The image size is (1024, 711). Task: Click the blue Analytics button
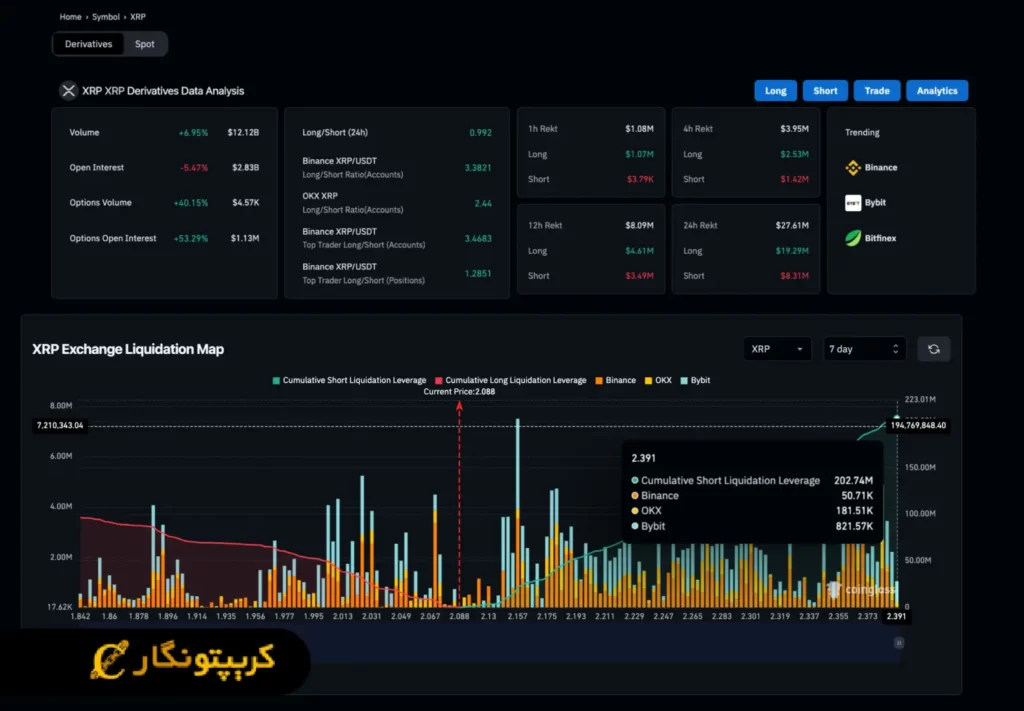937,91
